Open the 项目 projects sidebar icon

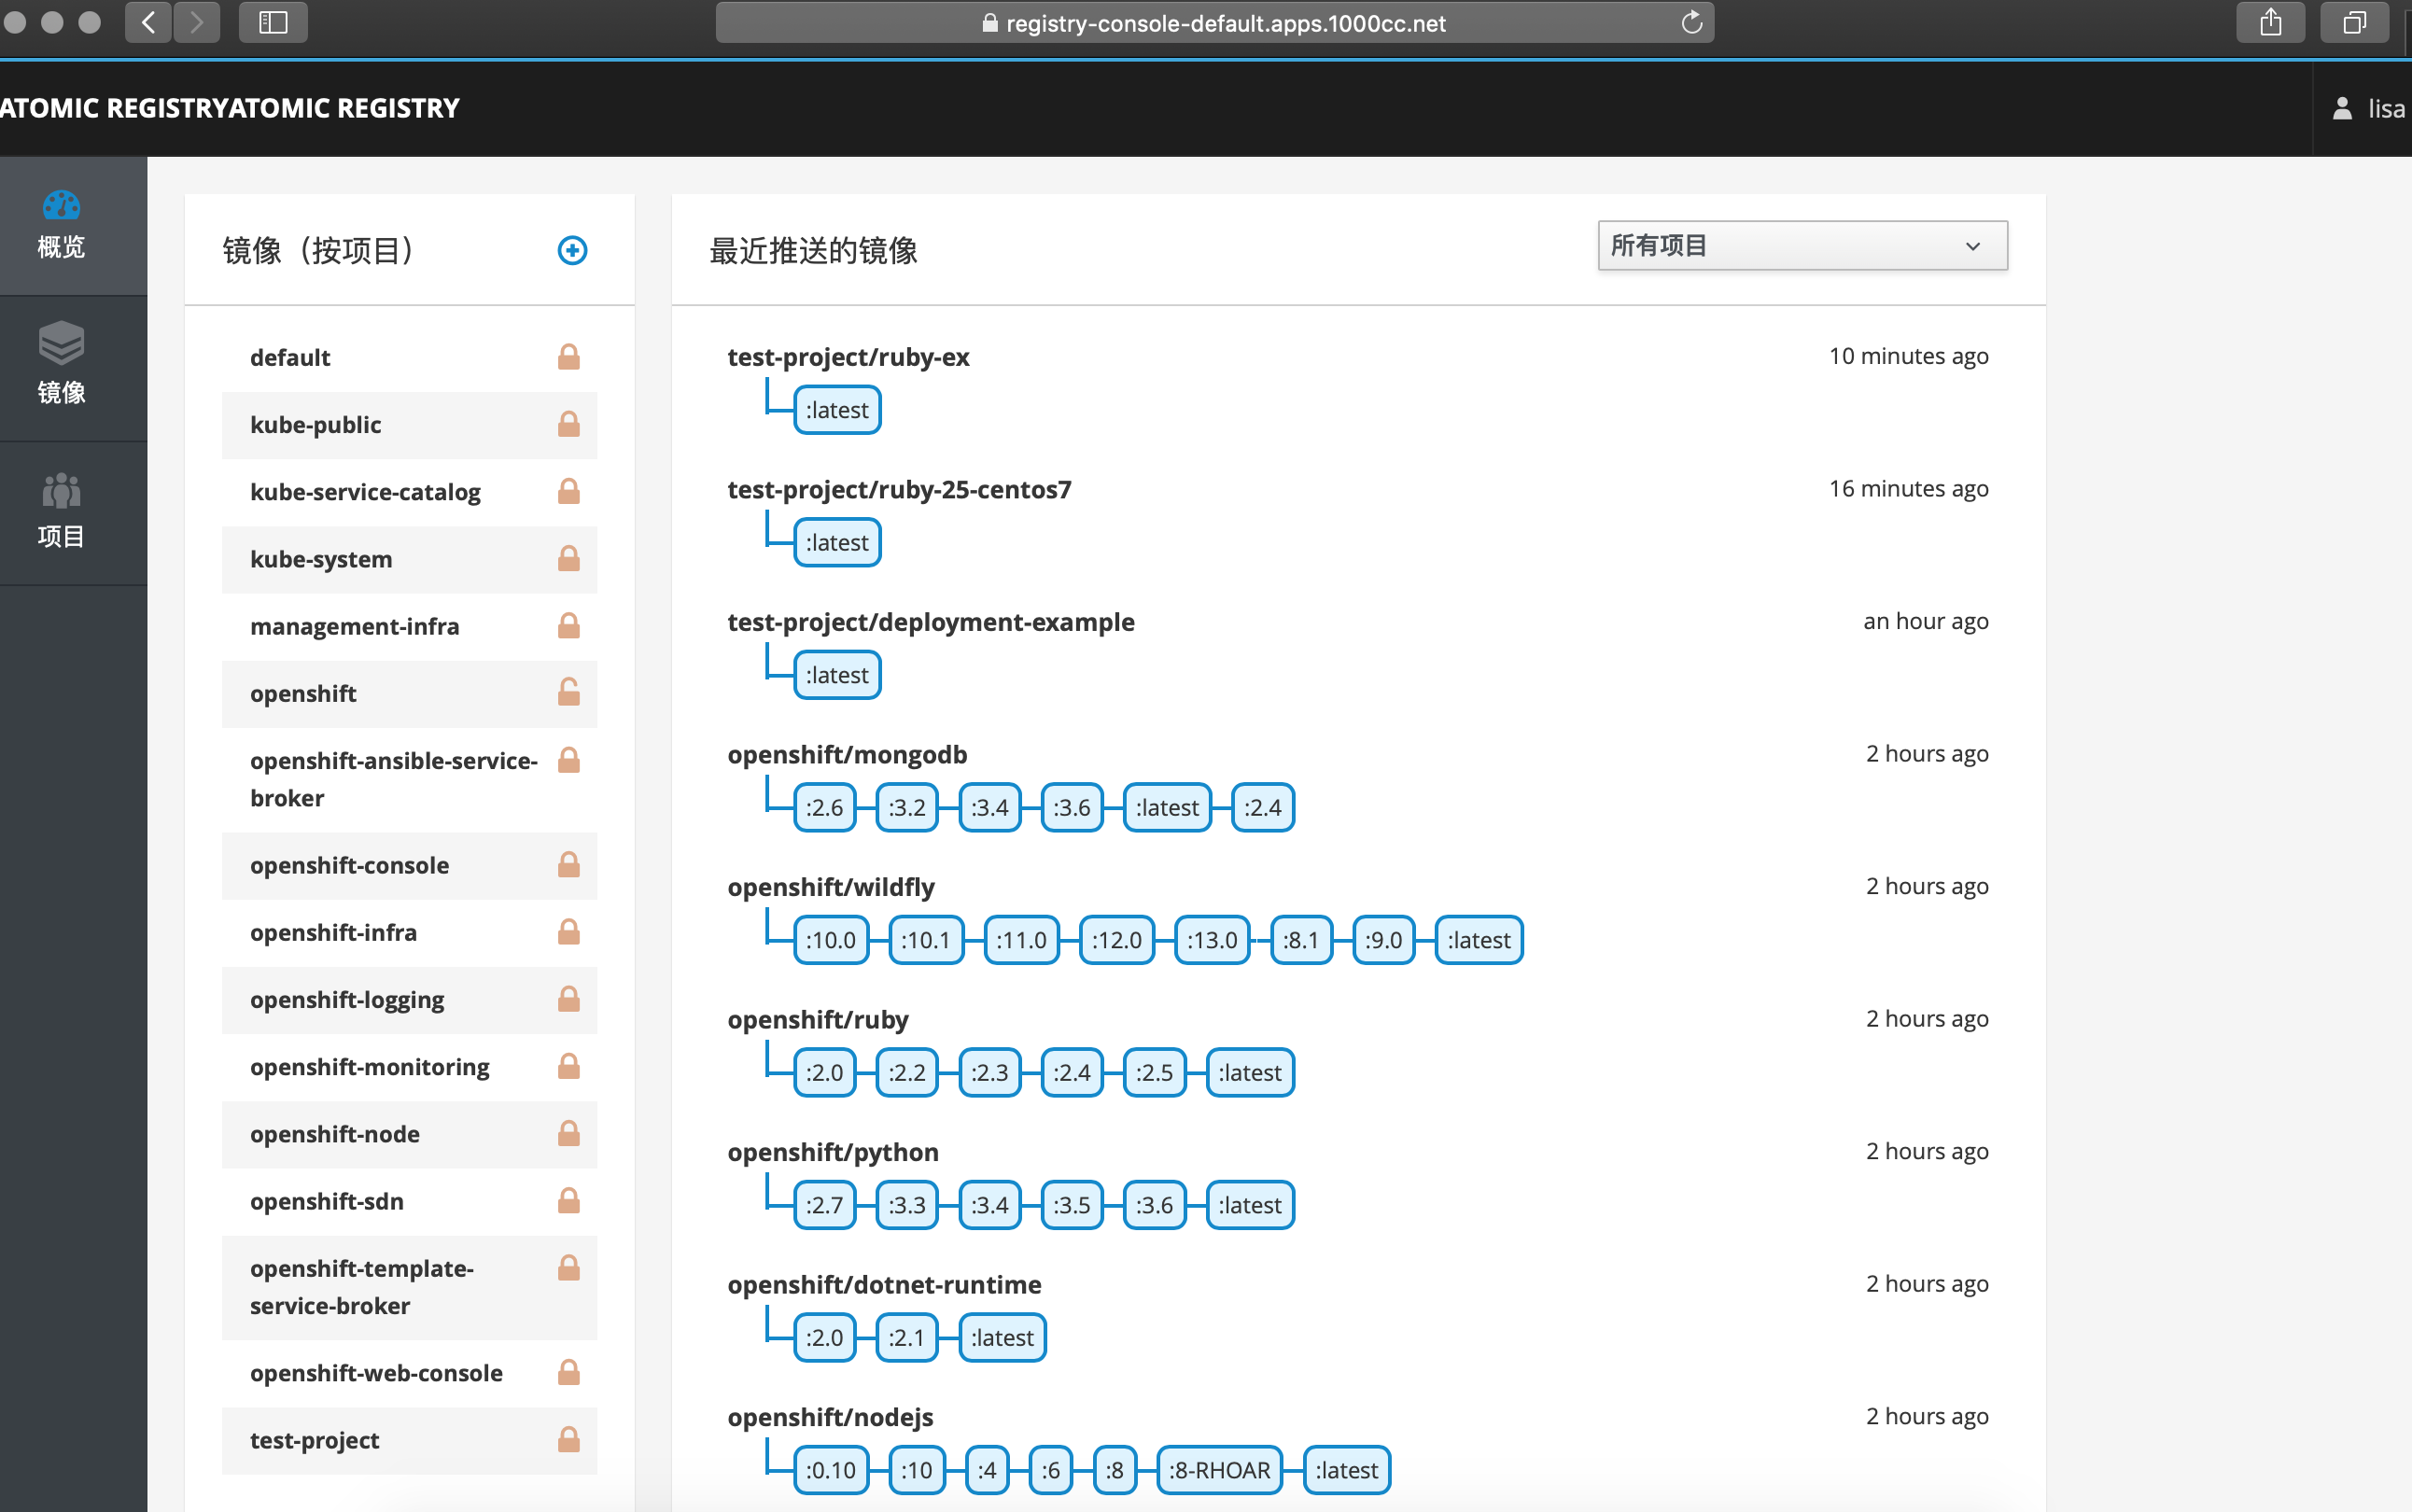pos(61,490)
